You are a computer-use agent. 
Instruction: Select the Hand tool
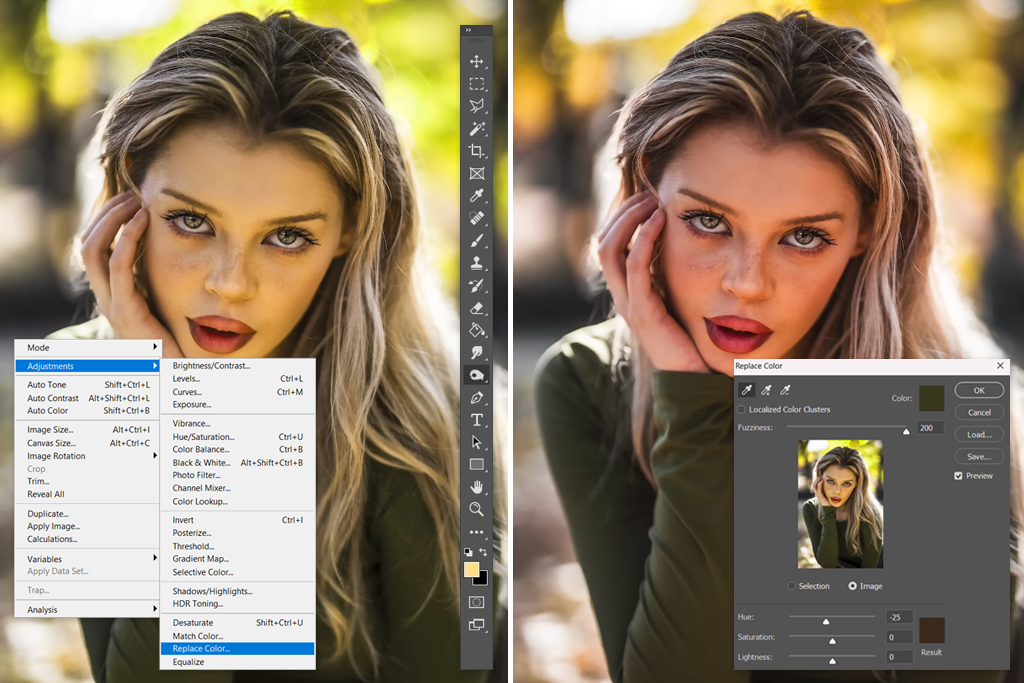477,487
